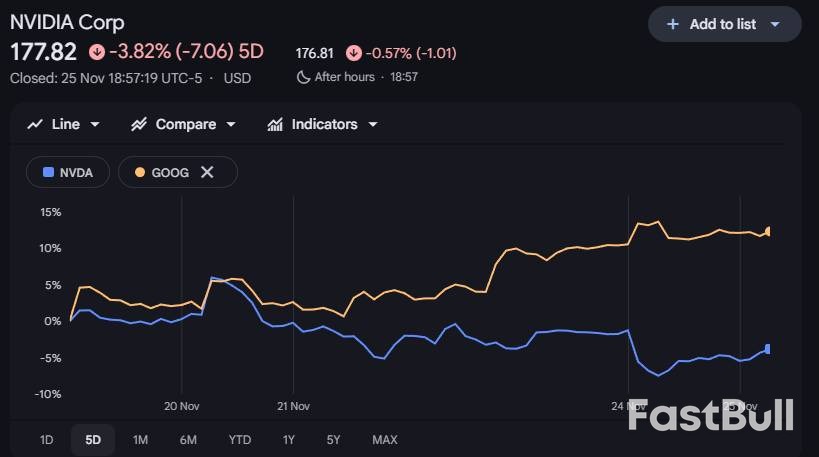Screen dimensions: 819x457
Task: Open the Indicators dropdown arrow
Action: pos(373,125)
